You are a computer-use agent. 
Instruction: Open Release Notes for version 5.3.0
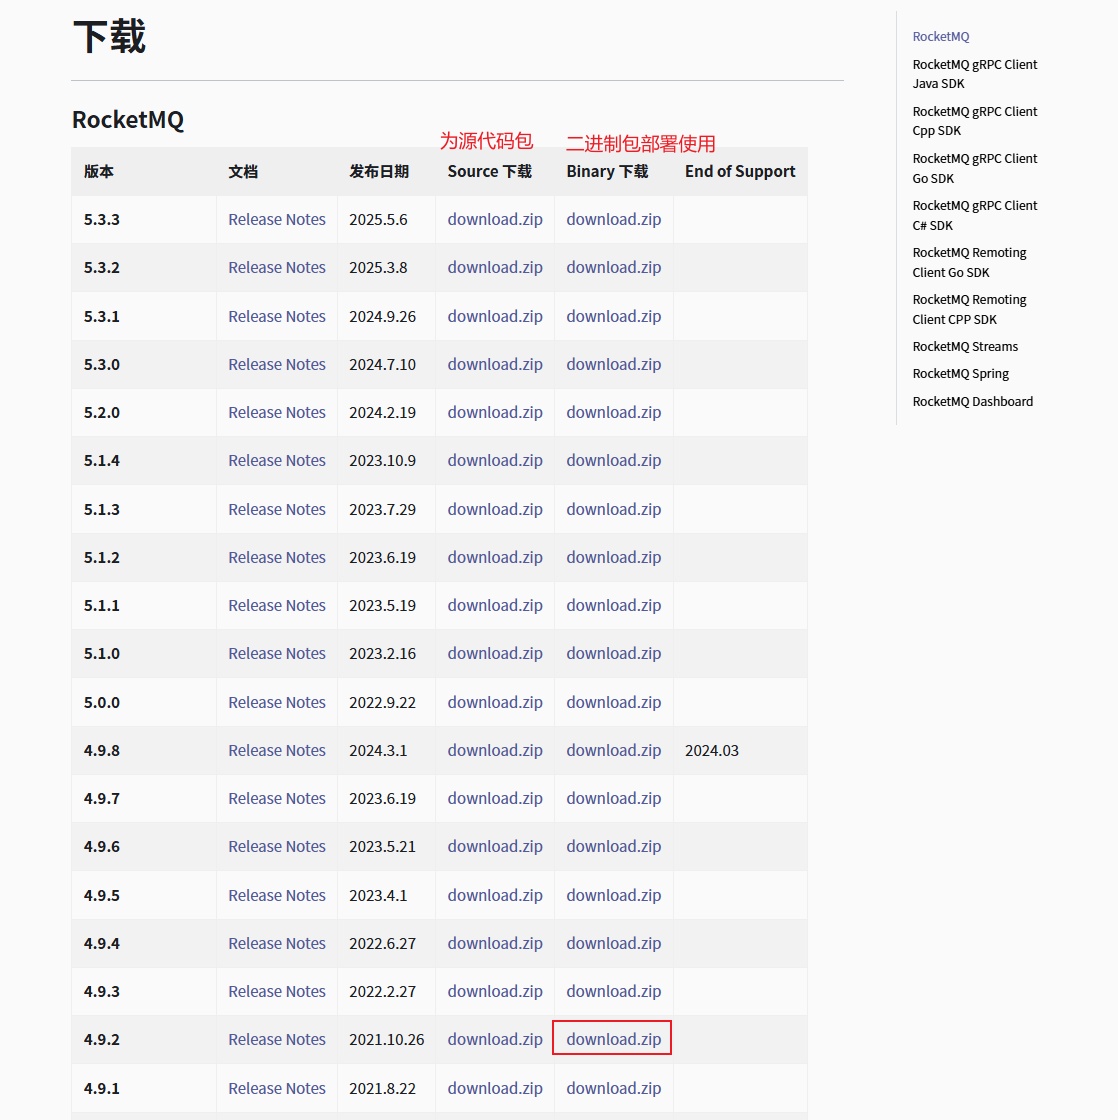(276, 364)
